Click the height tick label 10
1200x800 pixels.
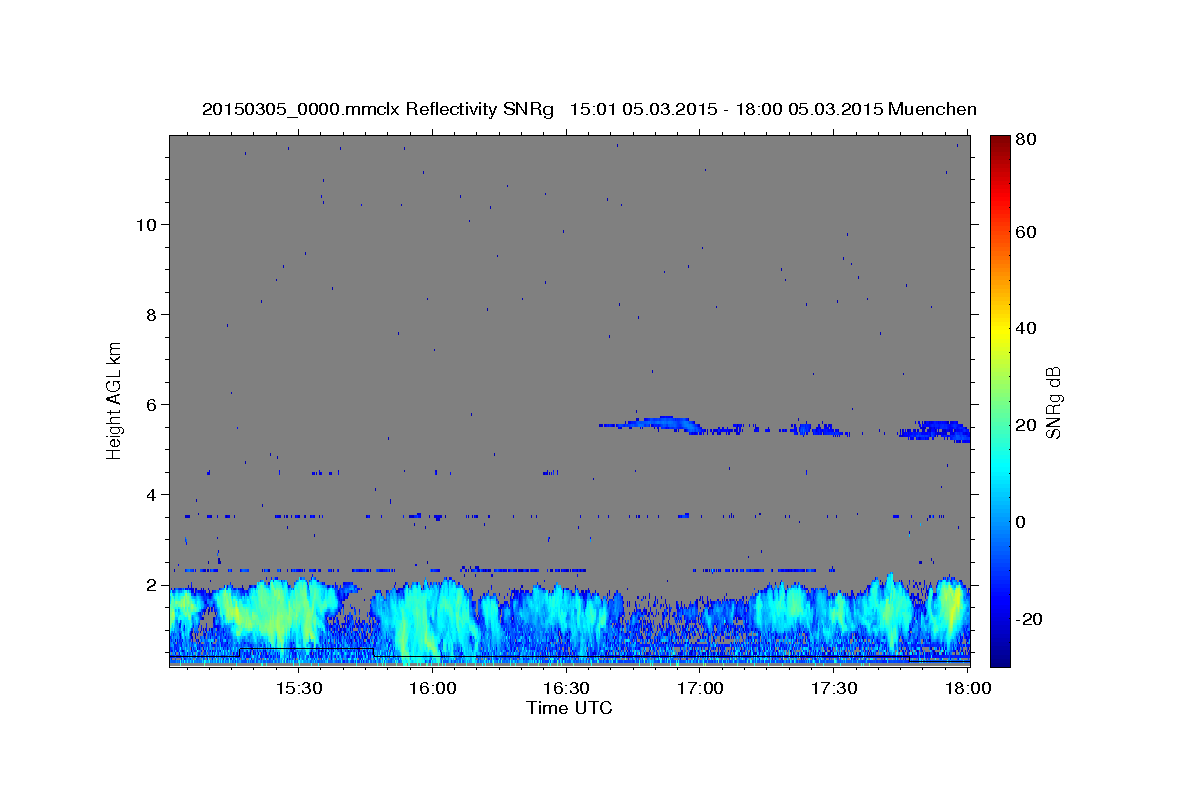pyautogui.click(x=146, y=224)
